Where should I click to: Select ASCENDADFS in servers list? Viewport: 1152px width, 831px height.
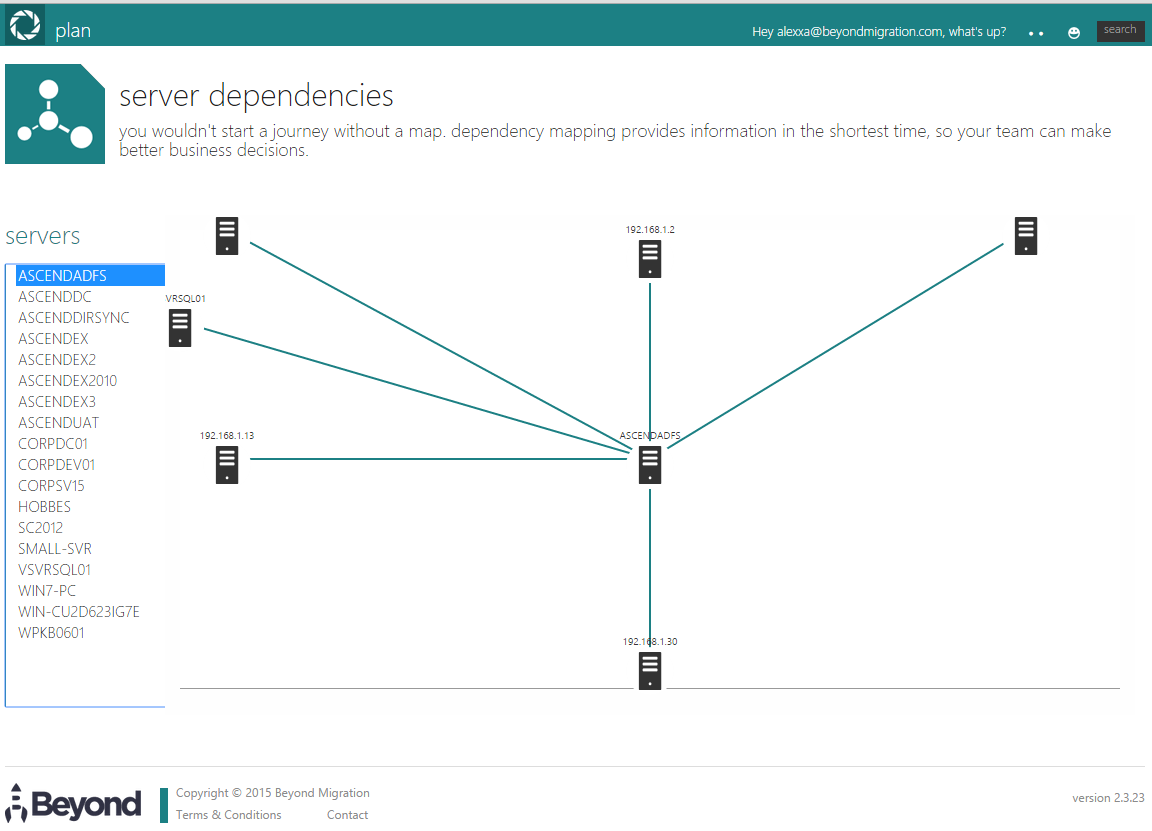click(x=90, y=276)
